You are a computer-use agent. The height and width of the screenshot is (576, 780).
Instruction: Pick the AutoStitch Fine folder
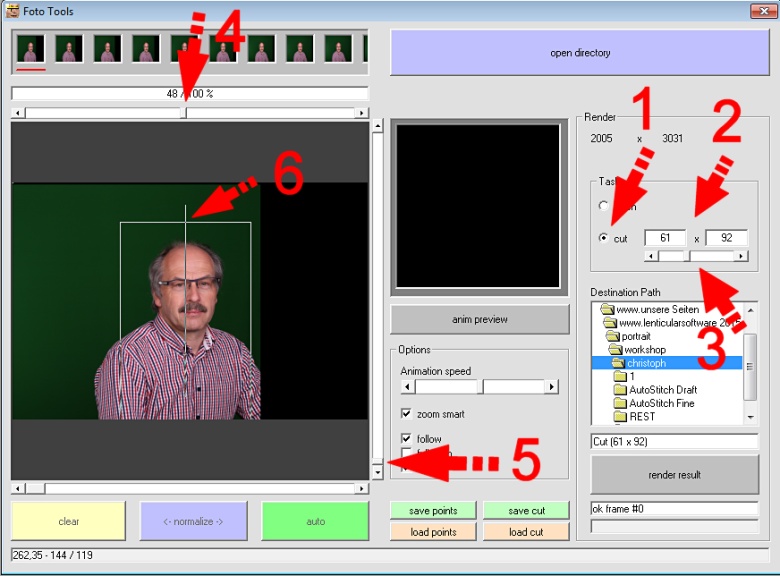coord(661,403)
